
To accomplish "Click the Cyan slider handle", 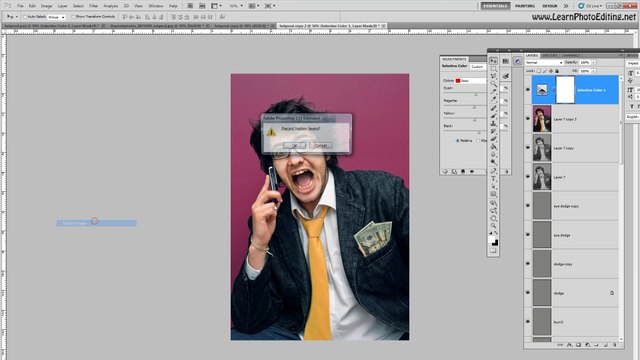I will pos(476,94).
